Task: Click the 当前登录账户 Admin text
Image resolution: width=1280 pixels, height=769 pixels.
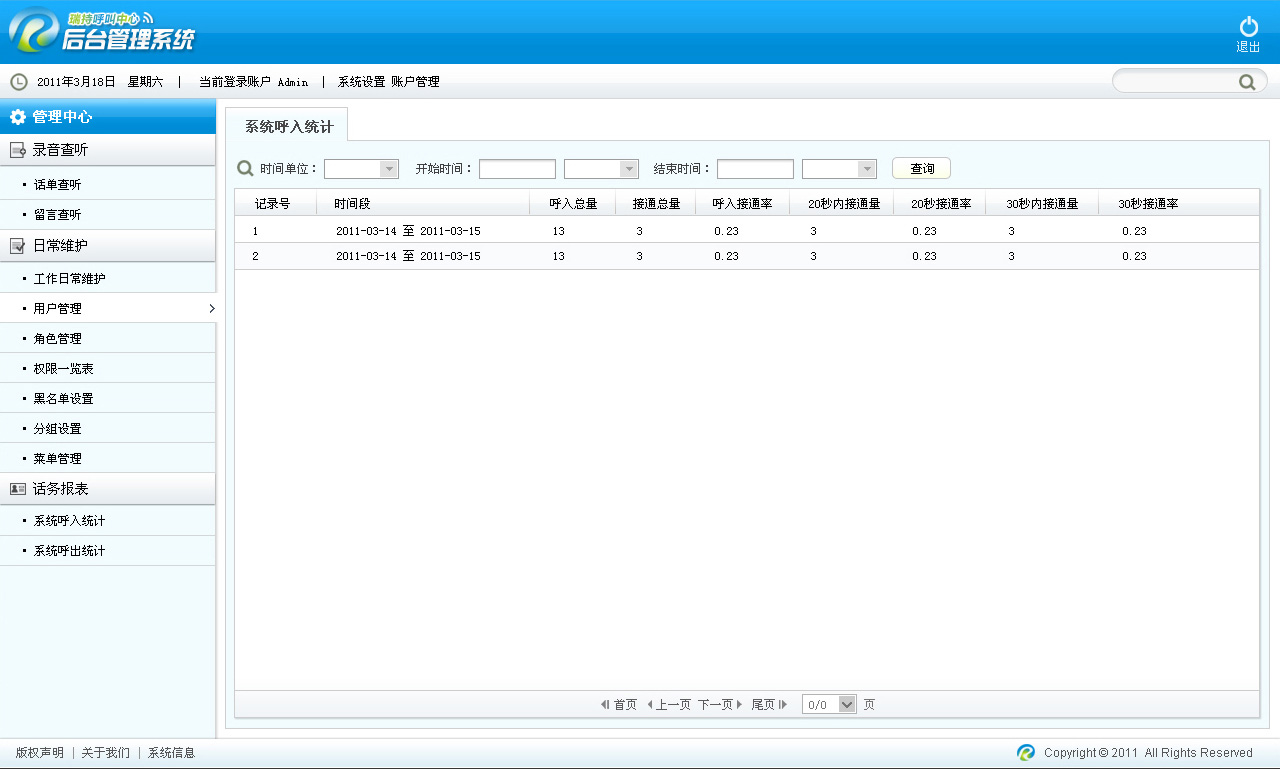Action: [253, 82]
